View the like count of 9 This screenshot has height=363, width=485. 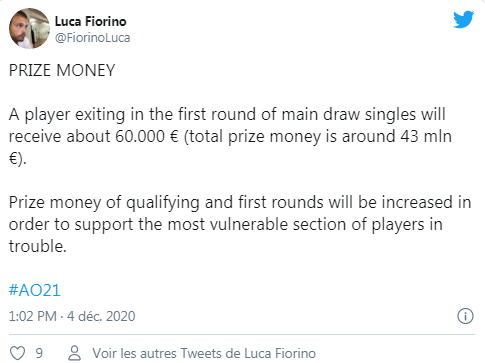tap(39, 353)
